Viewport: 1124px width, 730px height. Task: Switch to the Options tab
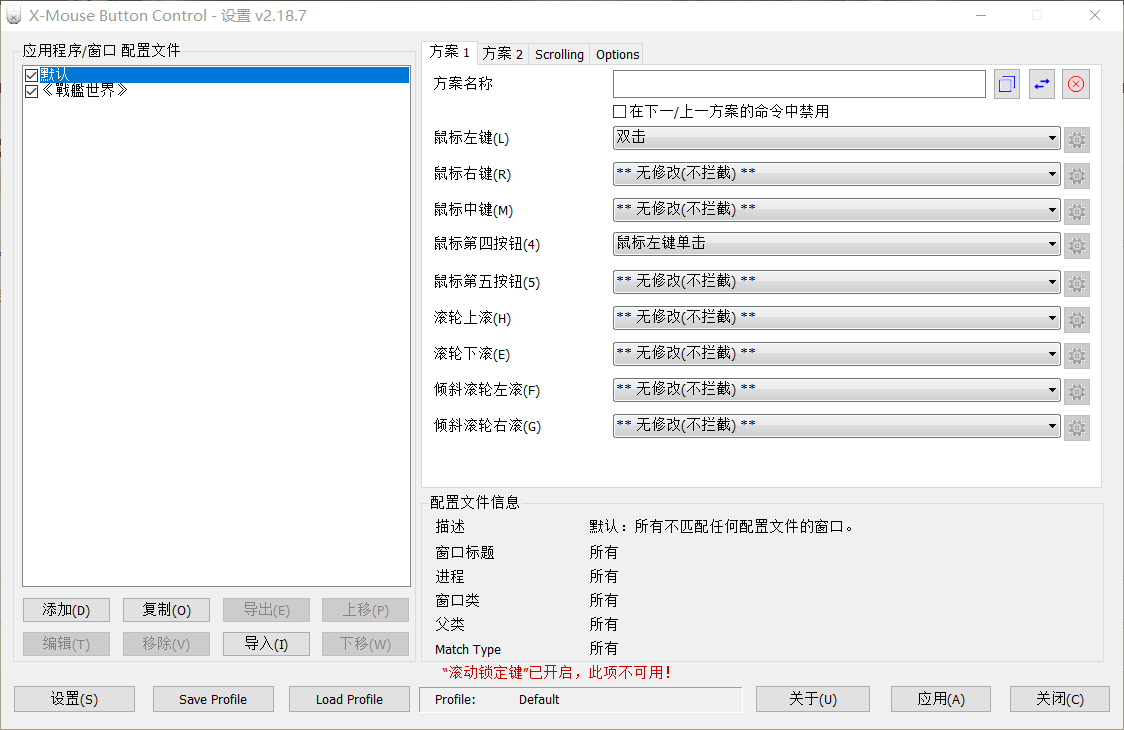(x=617, y=54)
